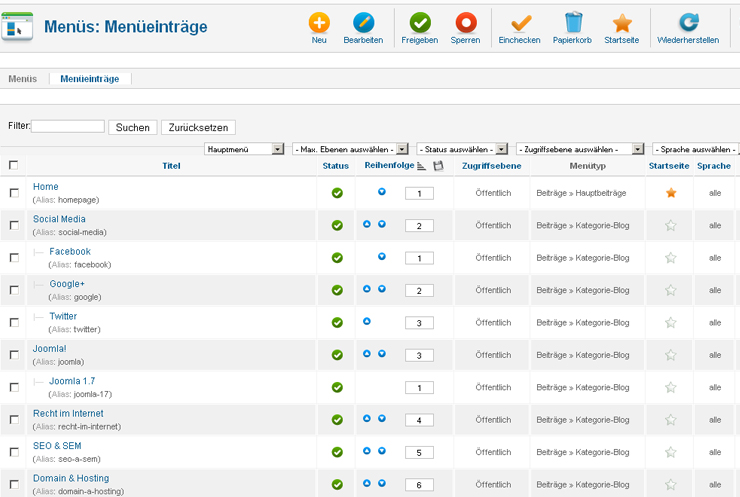740x497 pixels.
Task: Tick the select-all checkbox in table header
Action: [14, 166]
